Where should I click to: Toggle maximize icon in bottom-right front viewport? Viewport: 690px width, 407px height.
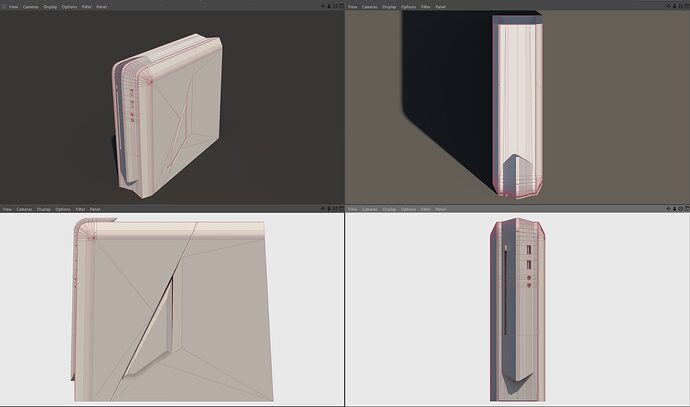pos(686,209)
